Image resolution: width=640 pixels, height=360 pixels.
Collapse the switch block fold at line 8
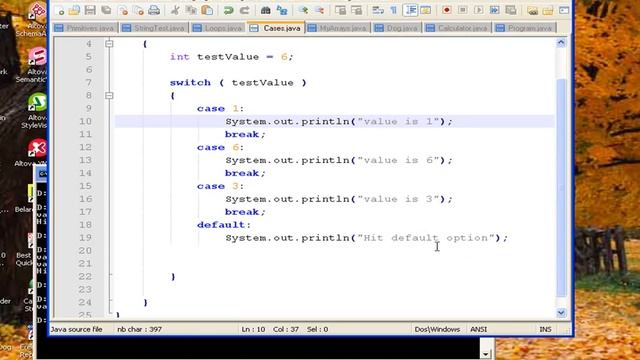pyautogui.click(x=109, y=96)
